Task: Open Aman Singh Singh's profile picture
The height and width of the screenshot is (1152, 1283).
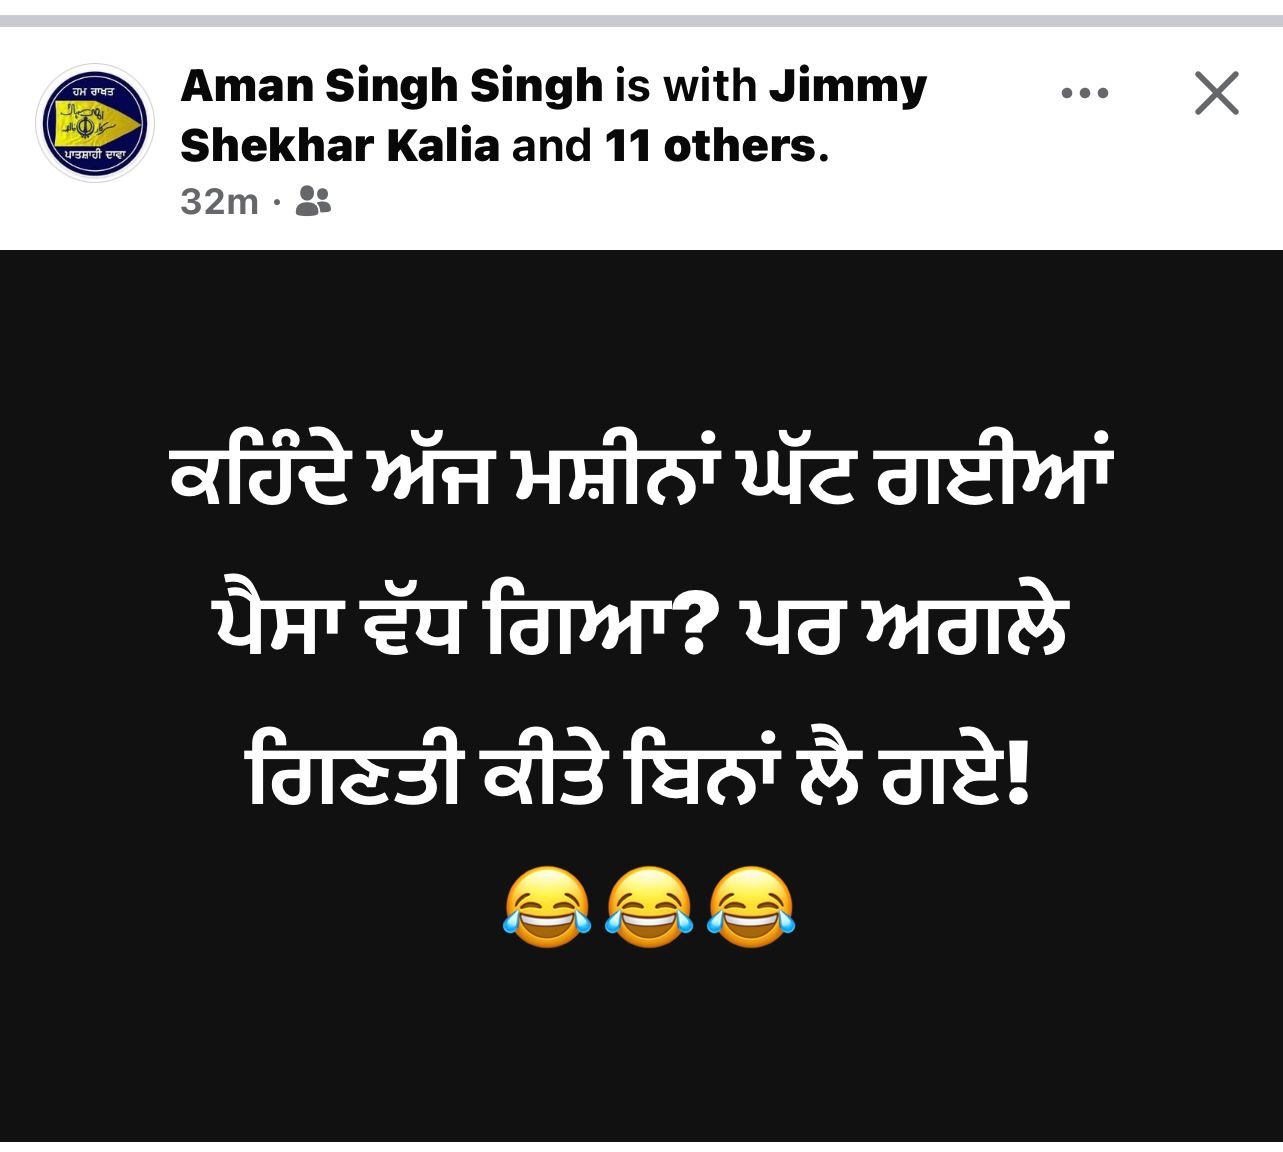Action: [x=95, y=123]
